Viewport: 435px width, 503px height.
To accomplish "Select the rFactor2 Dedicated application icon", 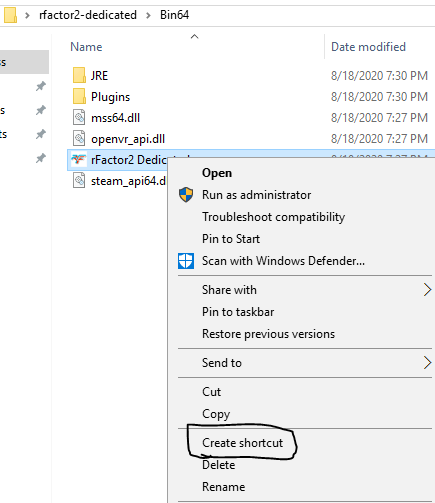I will tap(78, 160).
